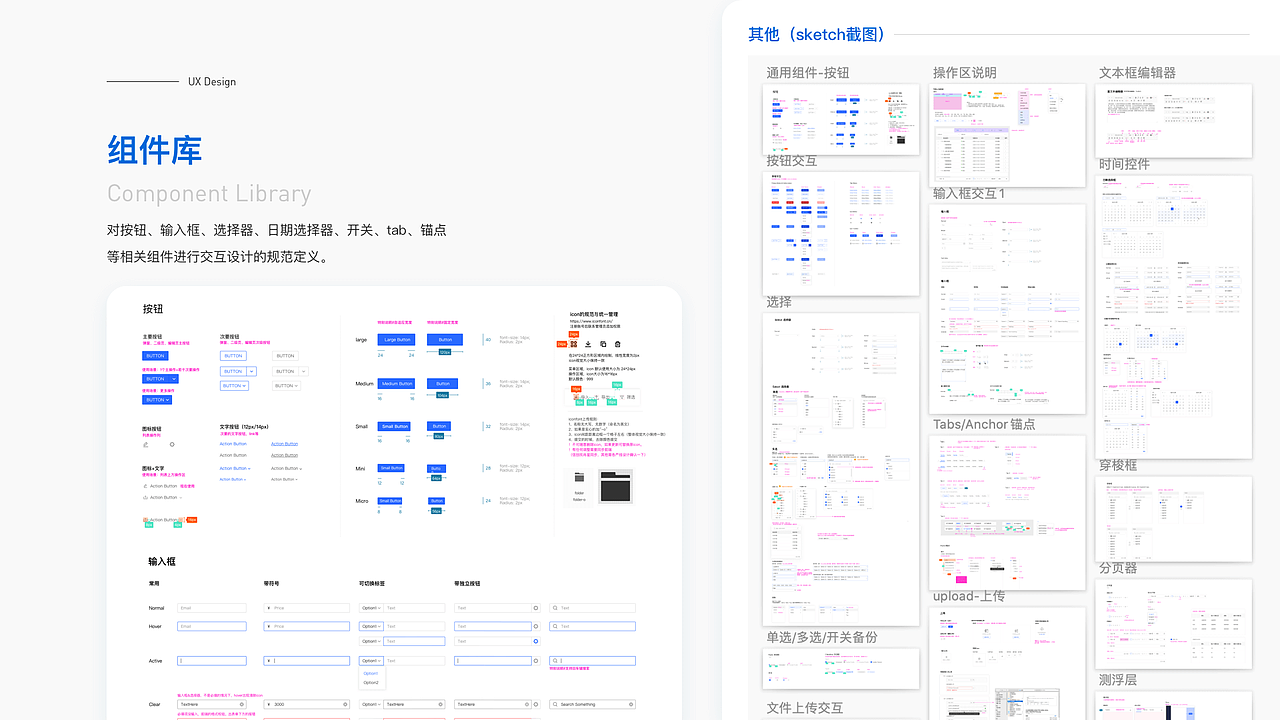Click the Medium Button sample
The width and height of the screenshot is (1280, 720).
point(396,384)
